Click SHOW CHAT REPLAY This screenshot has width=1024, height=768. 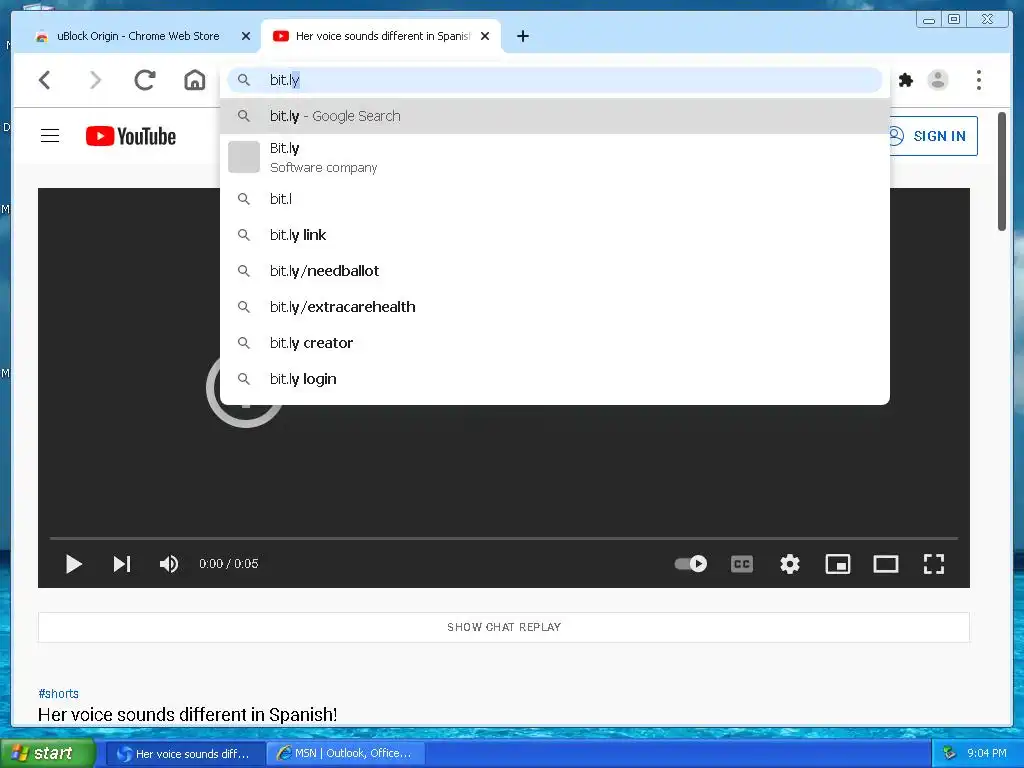(504, 627)
